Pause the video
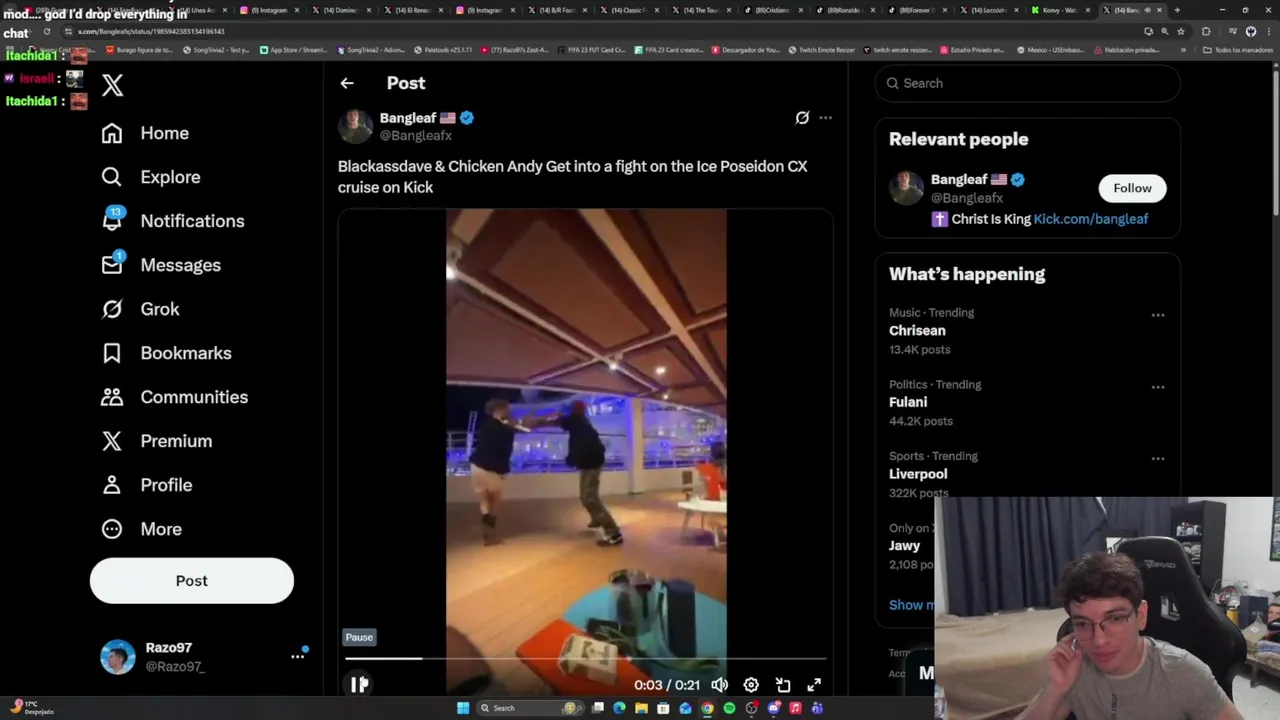 [x=358, y=685]
